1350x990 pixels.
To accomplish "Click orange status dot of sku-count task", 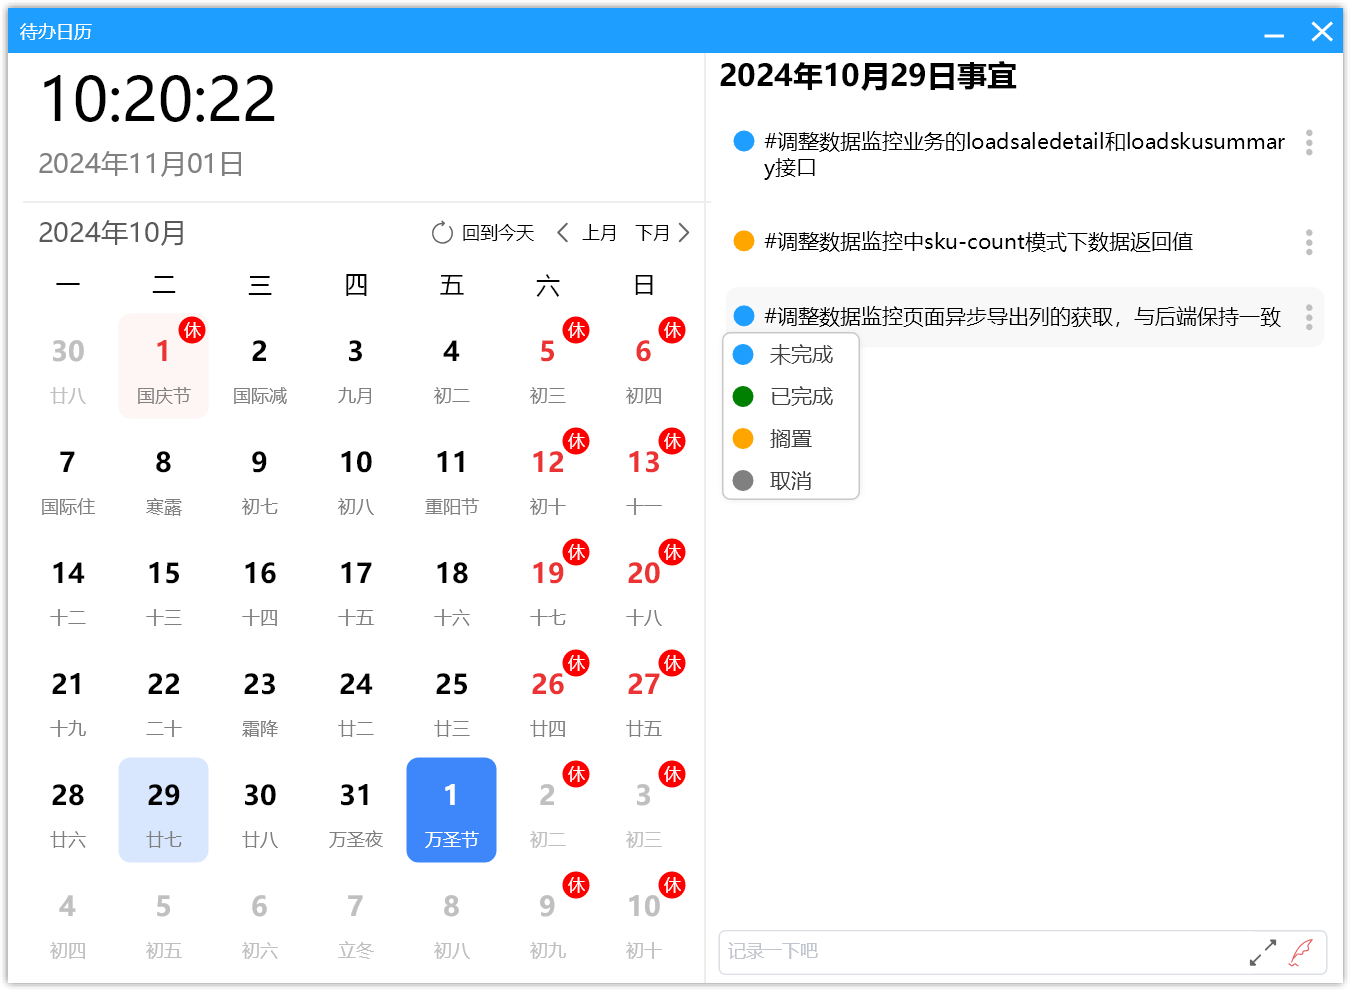I will 744,241.
